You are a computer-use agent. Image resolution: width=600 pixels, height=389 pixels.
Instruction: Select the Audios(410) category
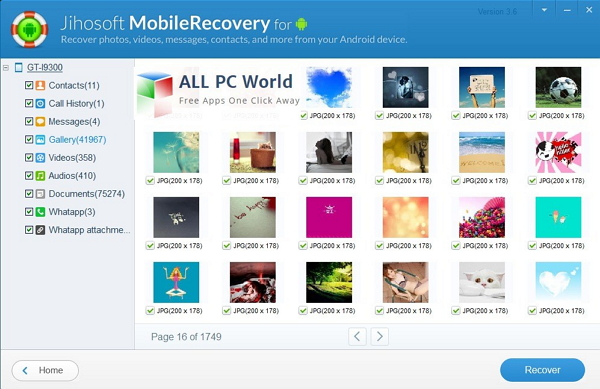tap(72, 176)
